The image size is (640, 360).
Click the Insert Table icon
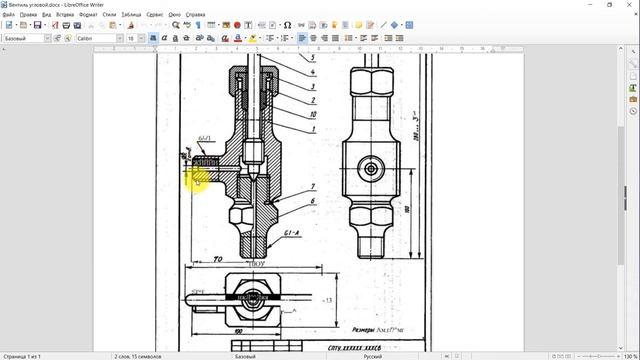(211, 25)
